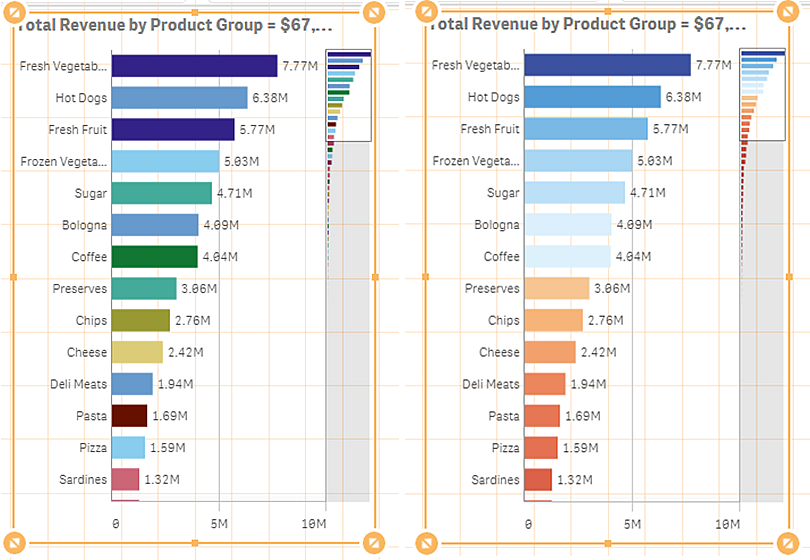Viewport: 810px width, 560px height.
Task: Click top edge square handle of left chart
Action: [195, 12]
